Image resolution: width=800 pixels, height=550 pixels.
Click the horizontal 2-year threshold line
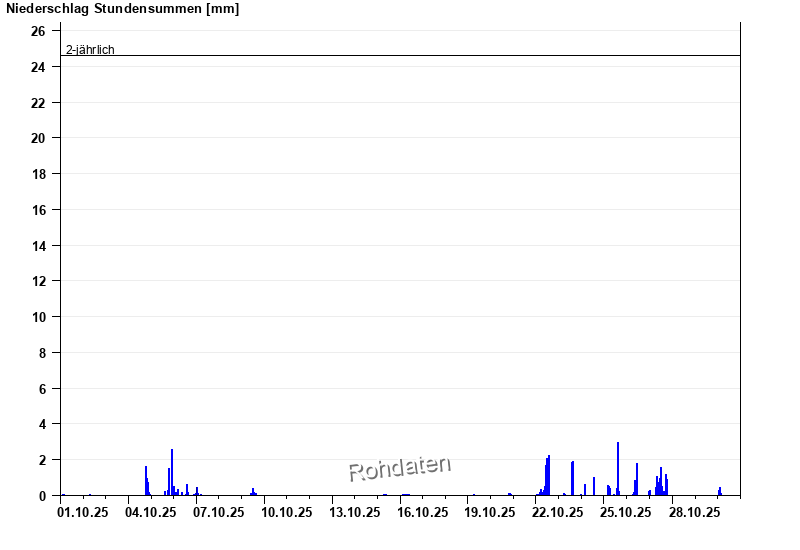coord(400,55)
